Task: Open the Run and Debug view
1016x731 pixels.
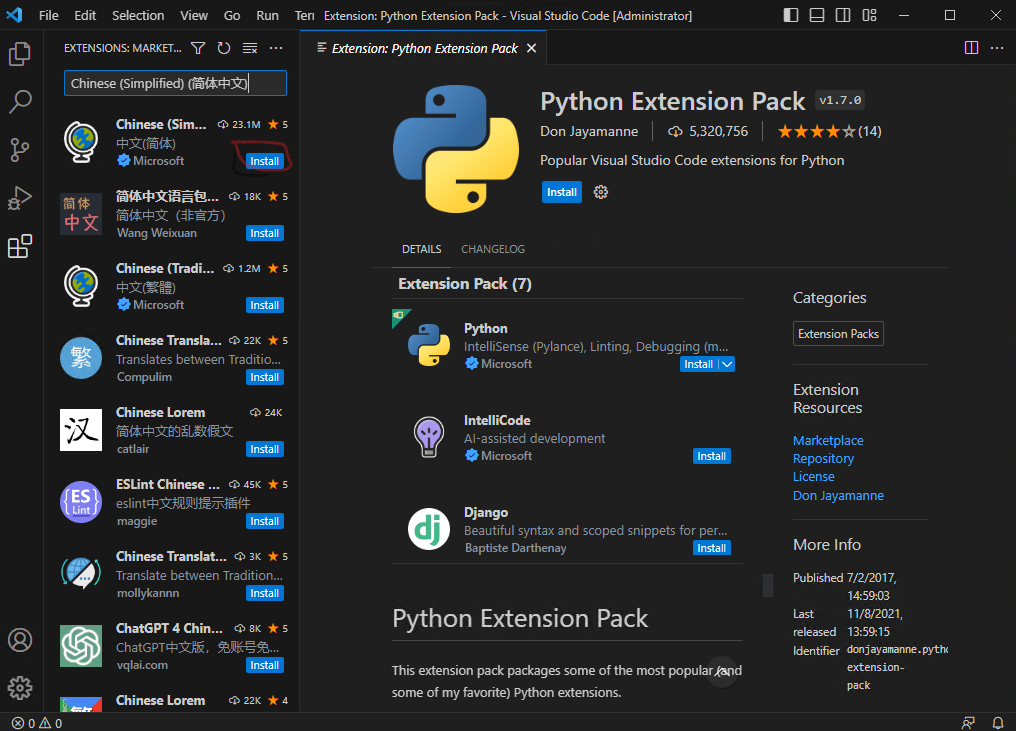Action: (x=20, y=198)
